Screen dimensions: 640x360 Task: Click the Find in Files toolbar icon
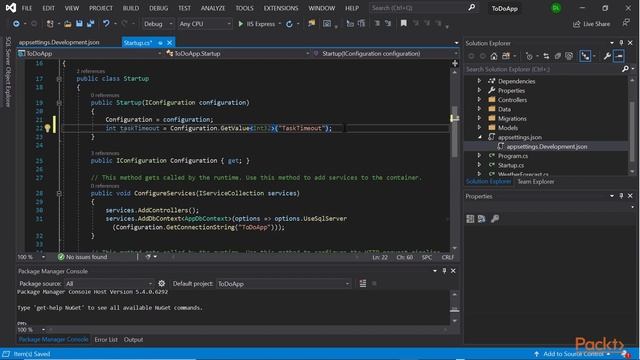tap(312, 24)
